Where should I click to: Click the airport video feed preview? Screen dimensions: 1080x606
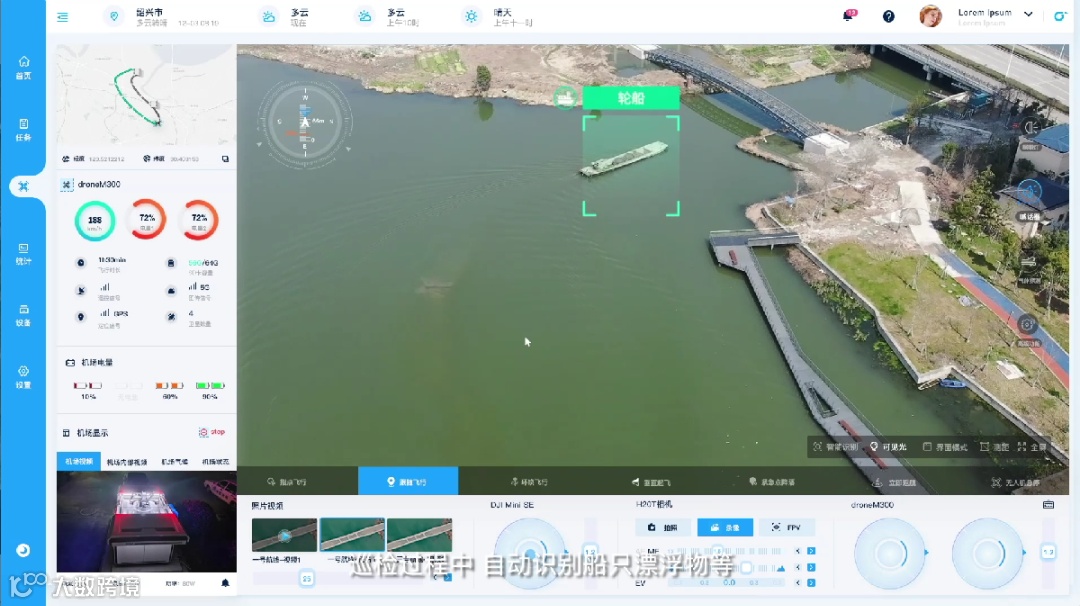point(147,521)
